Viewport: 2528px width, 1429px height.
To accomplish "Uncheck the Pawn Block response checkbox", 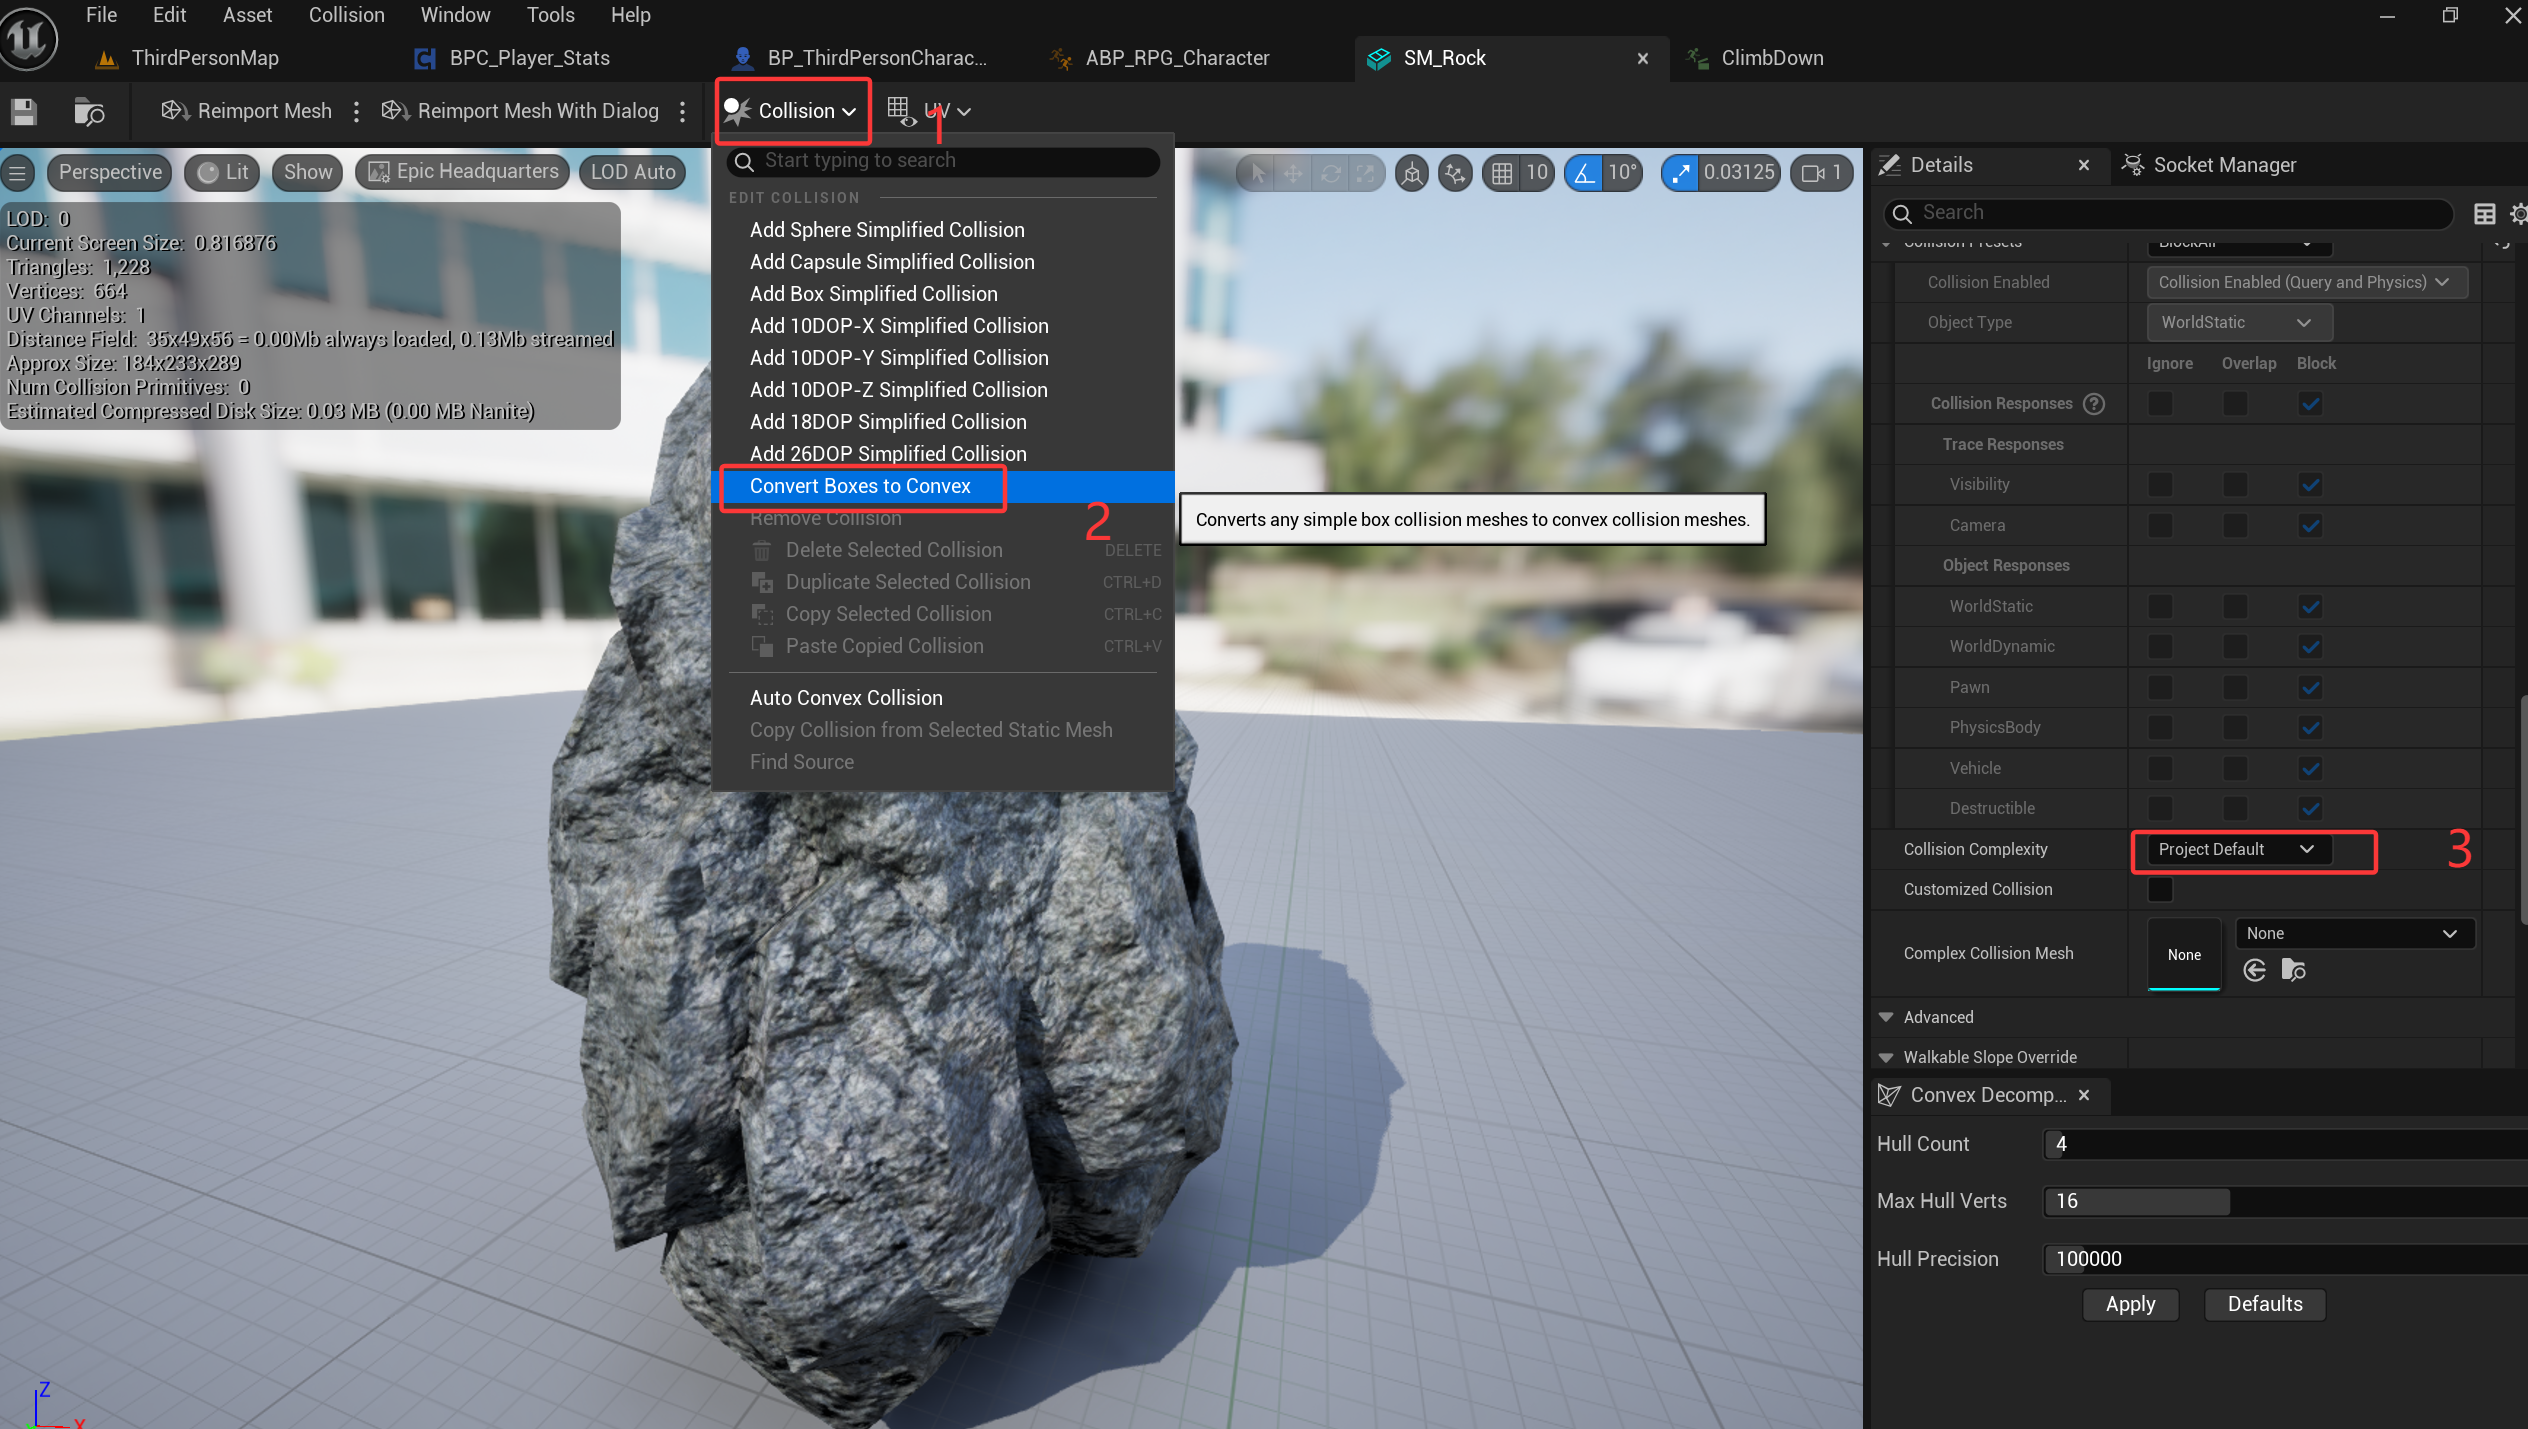I will [x=2310, y=687].
